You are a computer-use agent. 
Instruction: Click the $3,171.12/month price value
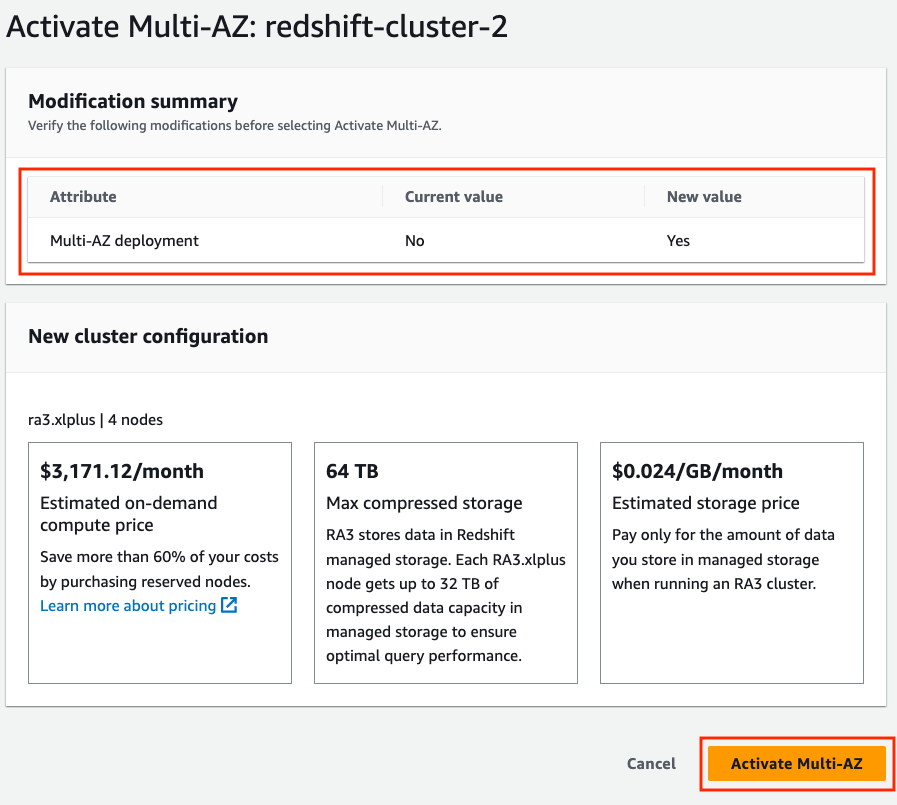point(122,471)
